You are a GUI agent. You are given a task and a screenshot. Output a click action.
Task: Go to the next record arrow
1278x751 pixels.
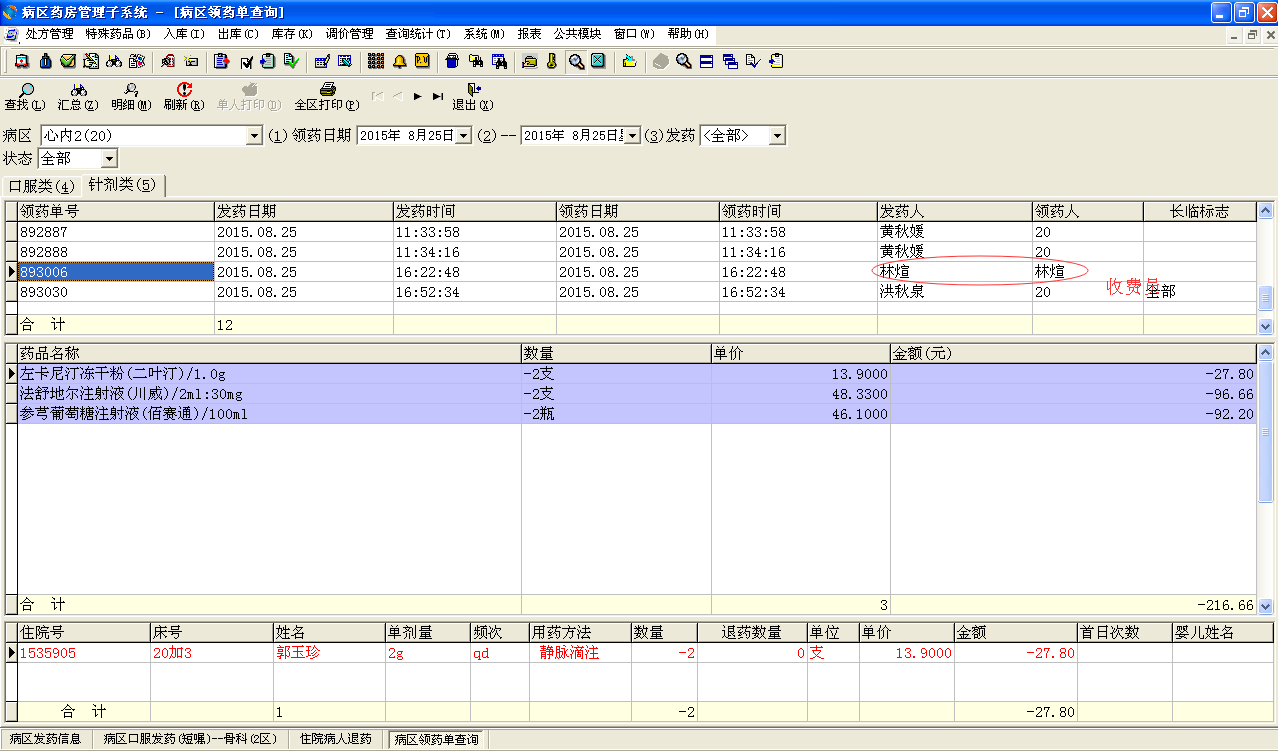coord(417,96)
